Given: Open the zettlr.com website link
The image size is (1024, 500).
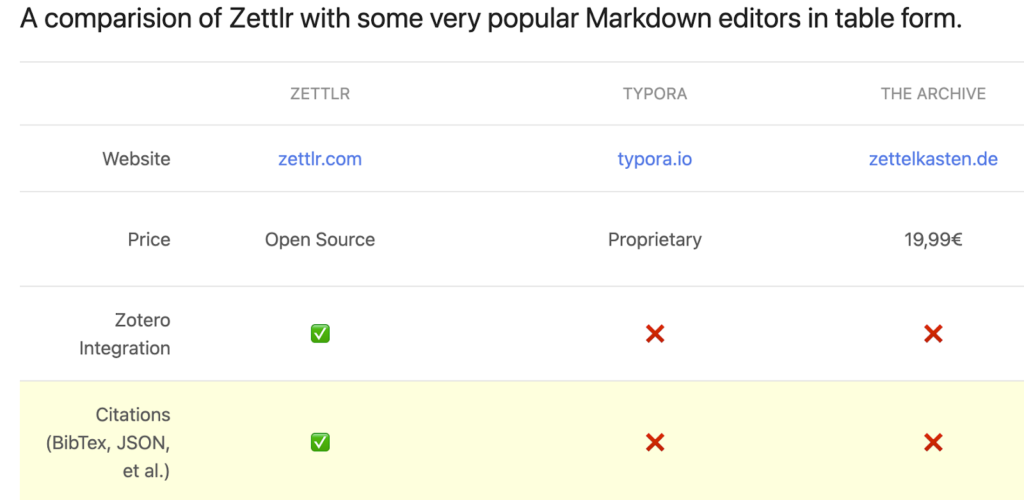Looking at the screenshot, I should [320, 159].
